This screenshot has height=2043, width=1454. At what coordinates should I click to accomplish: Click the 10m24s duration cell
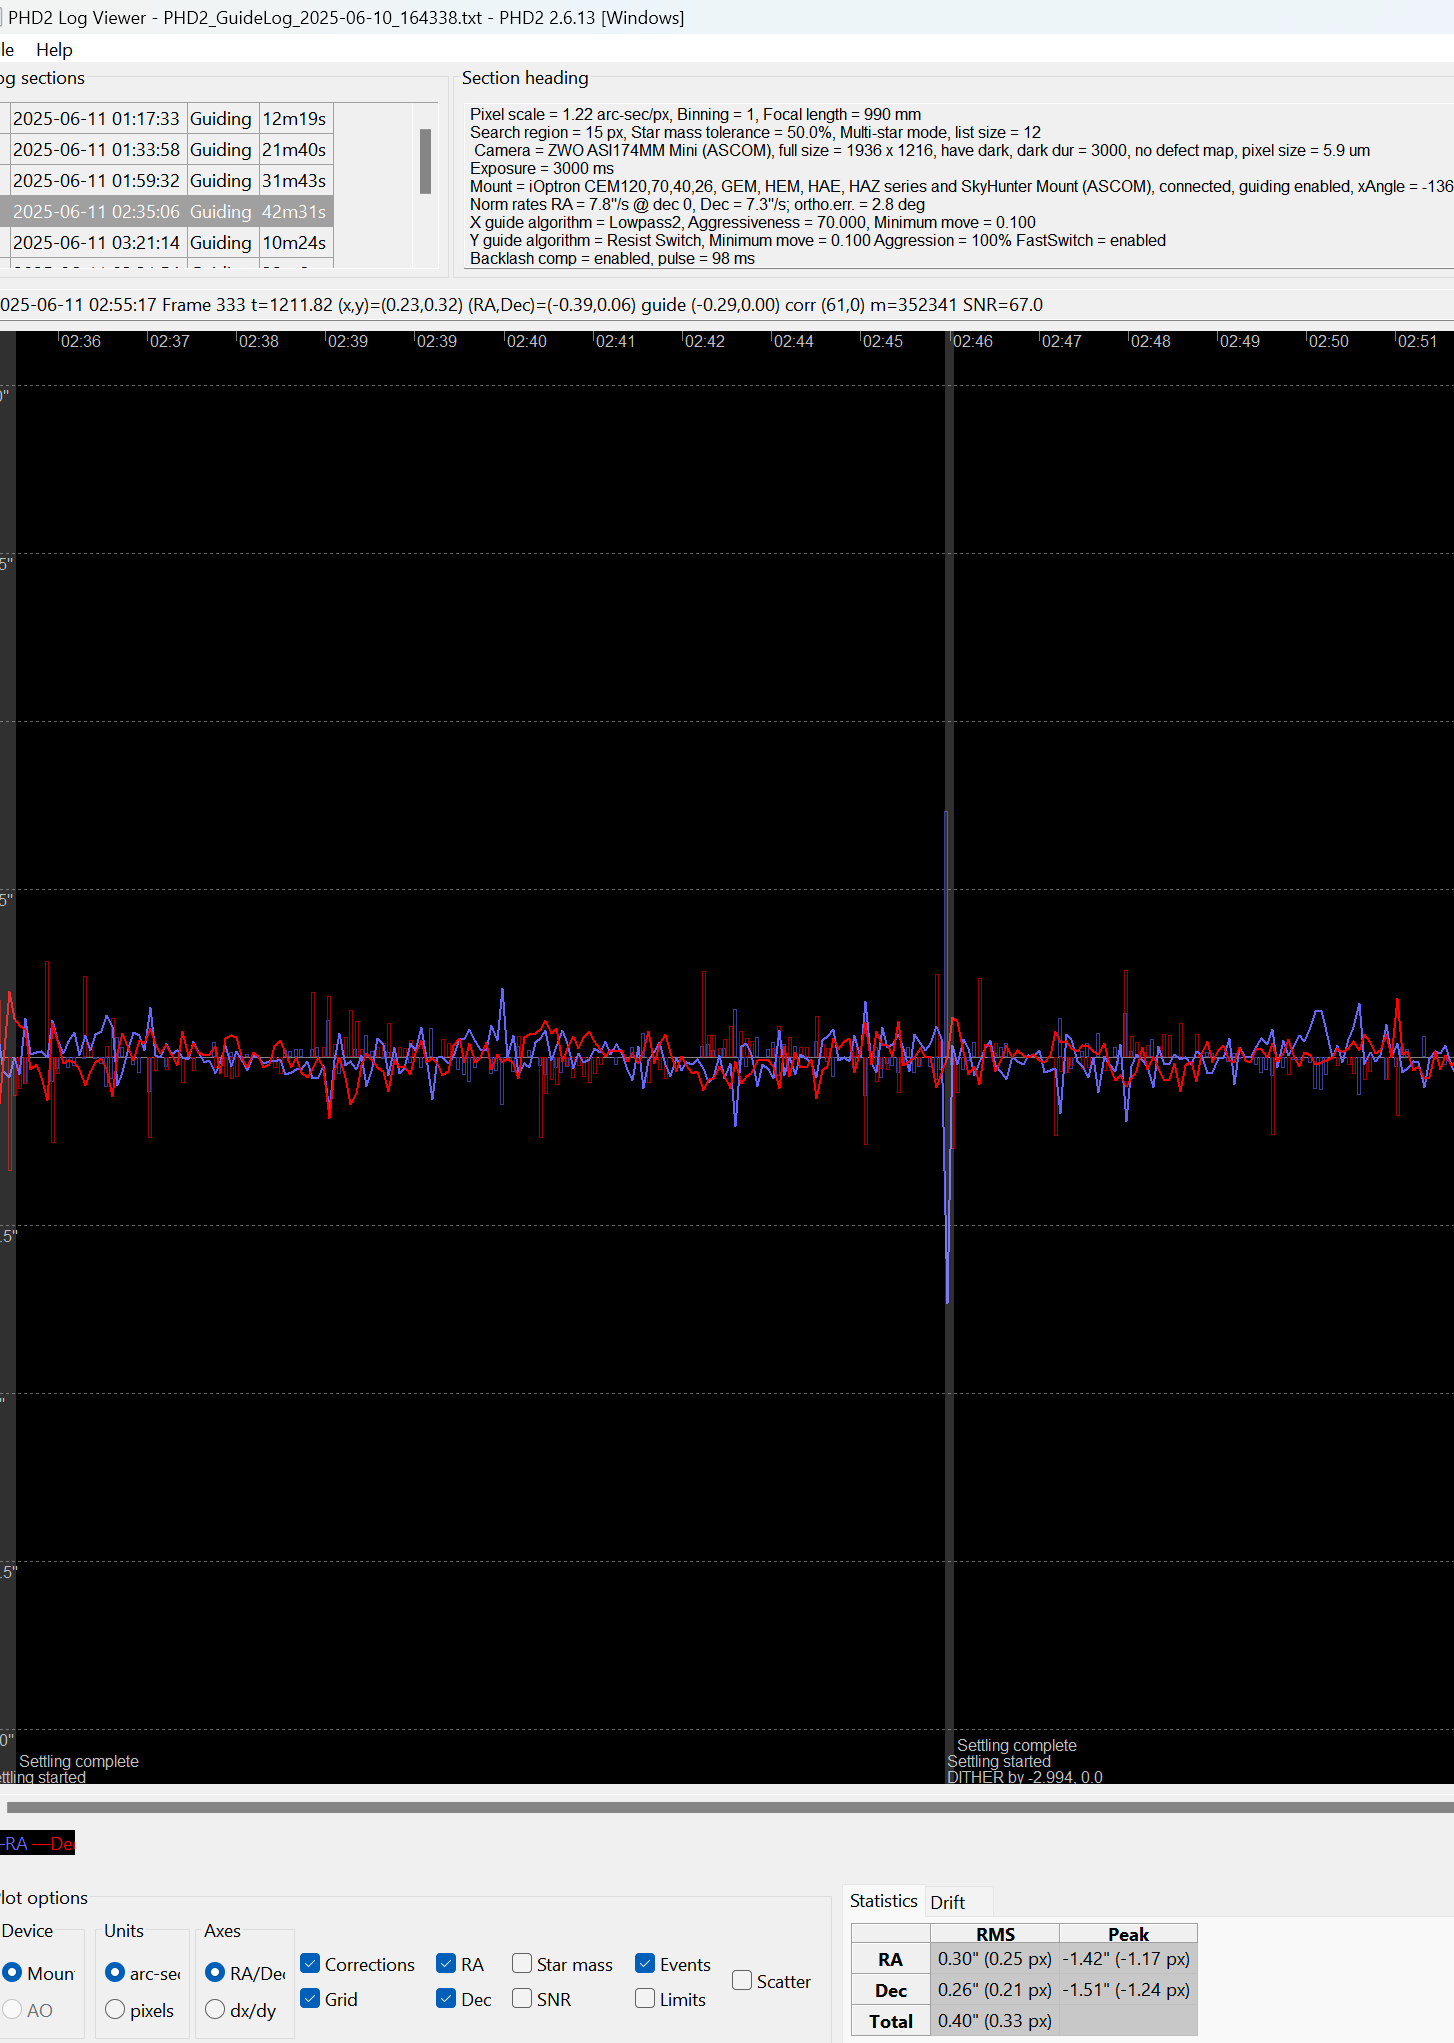click(295, 243)
